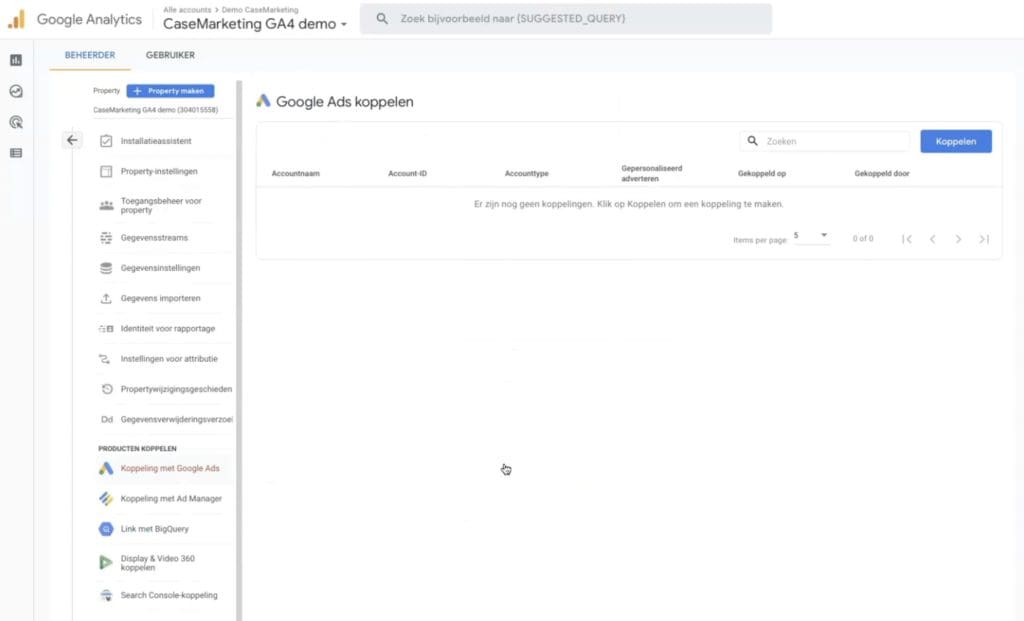Click the Alle accounts breadcrumb link
This screenshot has width=1024, height=621.
pos(187,10)
